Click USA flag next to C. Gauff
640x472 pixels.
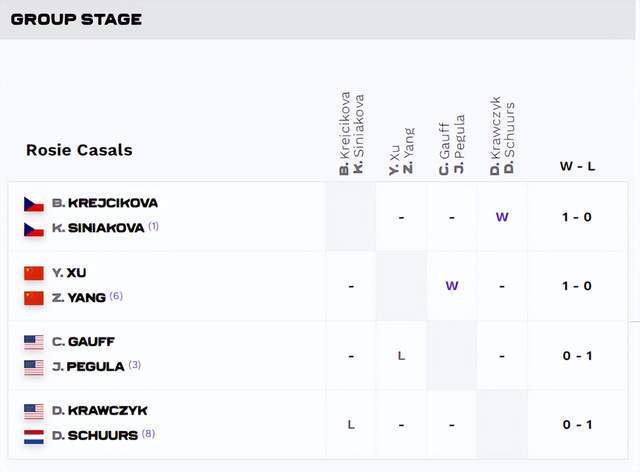pyautogui.click(x=34, y=342)
